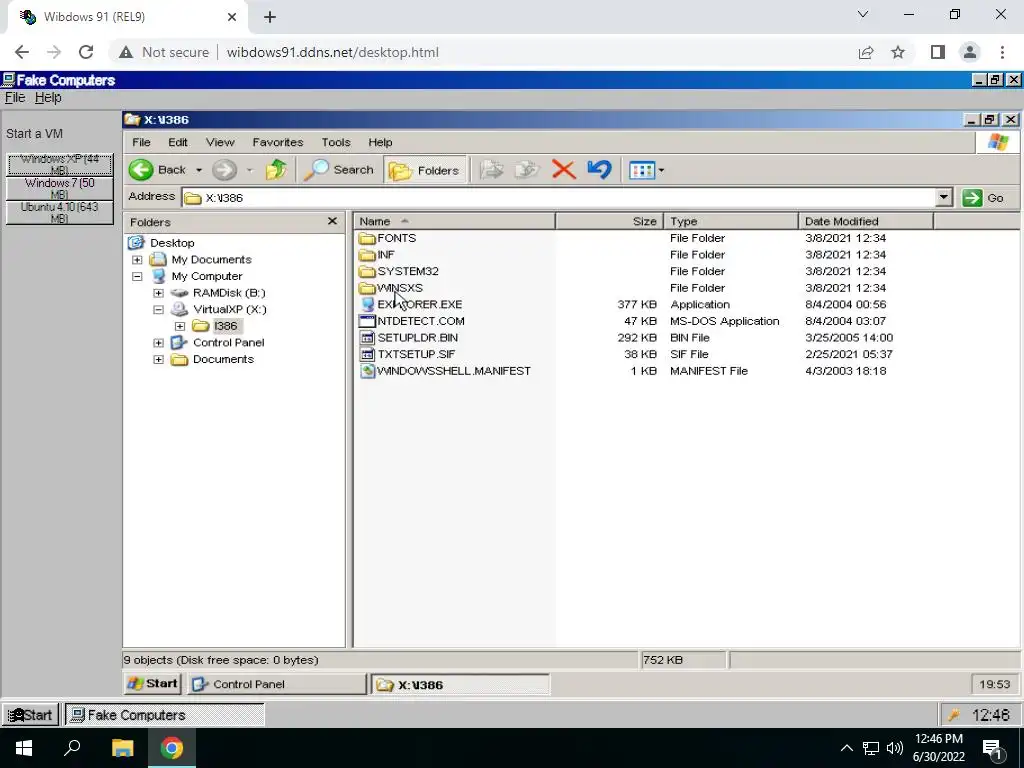Expand My Documents tree node

137,259
